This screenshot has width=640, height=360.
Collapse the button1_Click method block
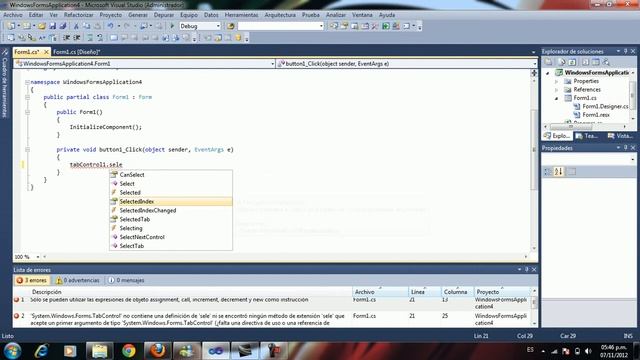point(27,149)
